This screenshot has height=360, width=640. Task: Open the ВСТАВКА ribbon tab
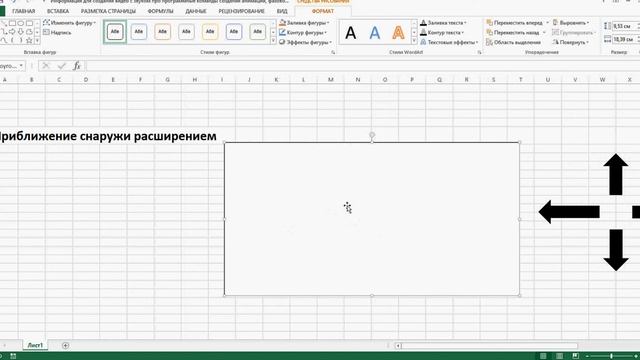click(x=58, y=11)
